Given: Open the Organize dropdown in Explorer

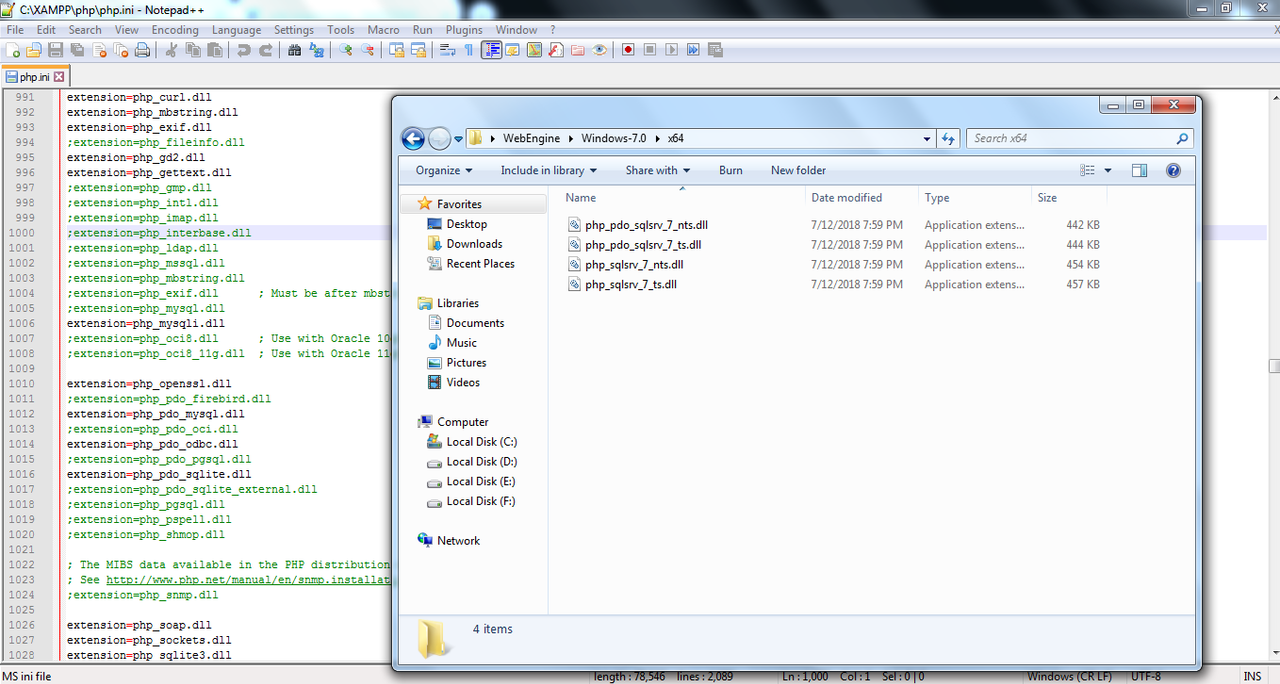Looking at the screenshot, I should coord(444,170).
